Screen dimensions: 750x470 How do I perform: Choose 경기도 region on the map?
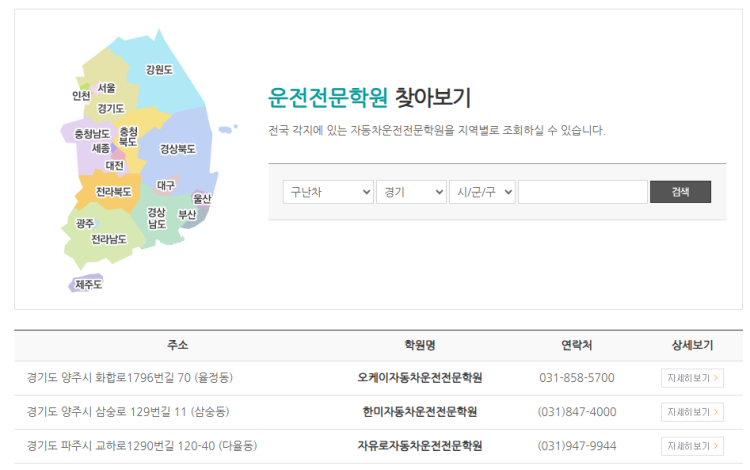[x=110, y=109]
